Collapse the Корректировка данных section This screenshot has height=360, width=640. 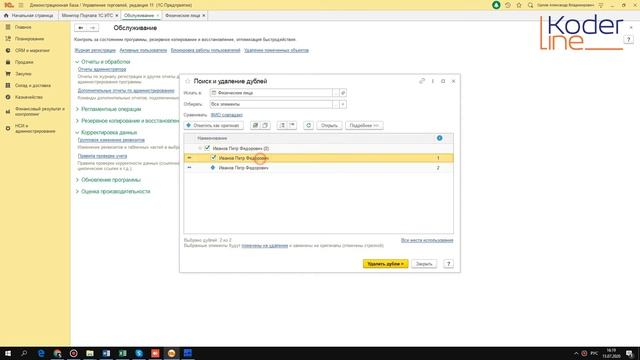point(77,133)
